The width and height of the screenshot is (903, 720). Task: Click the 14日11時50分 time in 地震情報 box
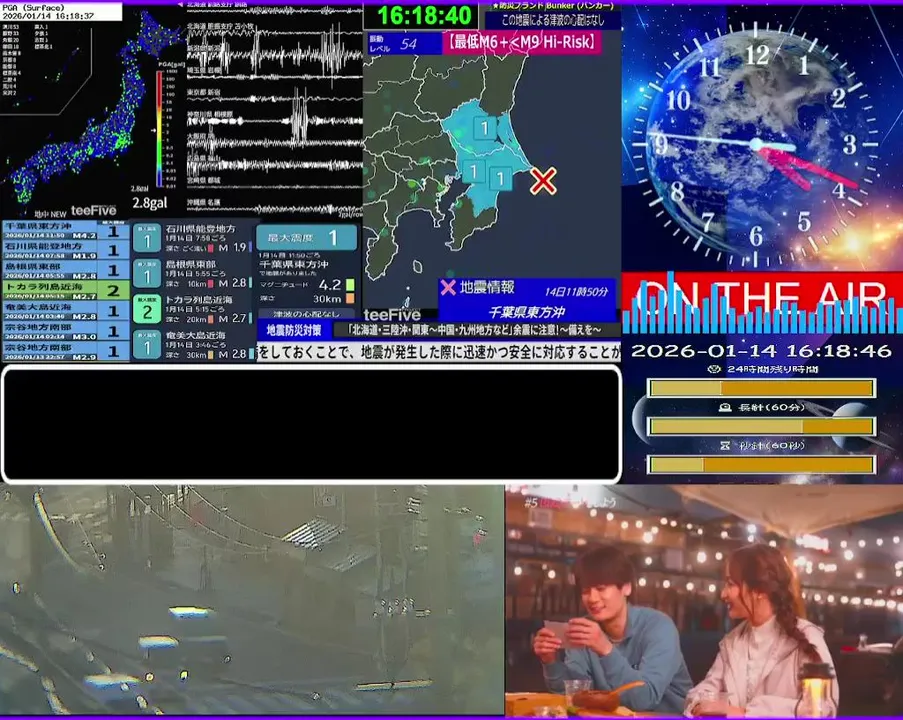click(576, 292)
